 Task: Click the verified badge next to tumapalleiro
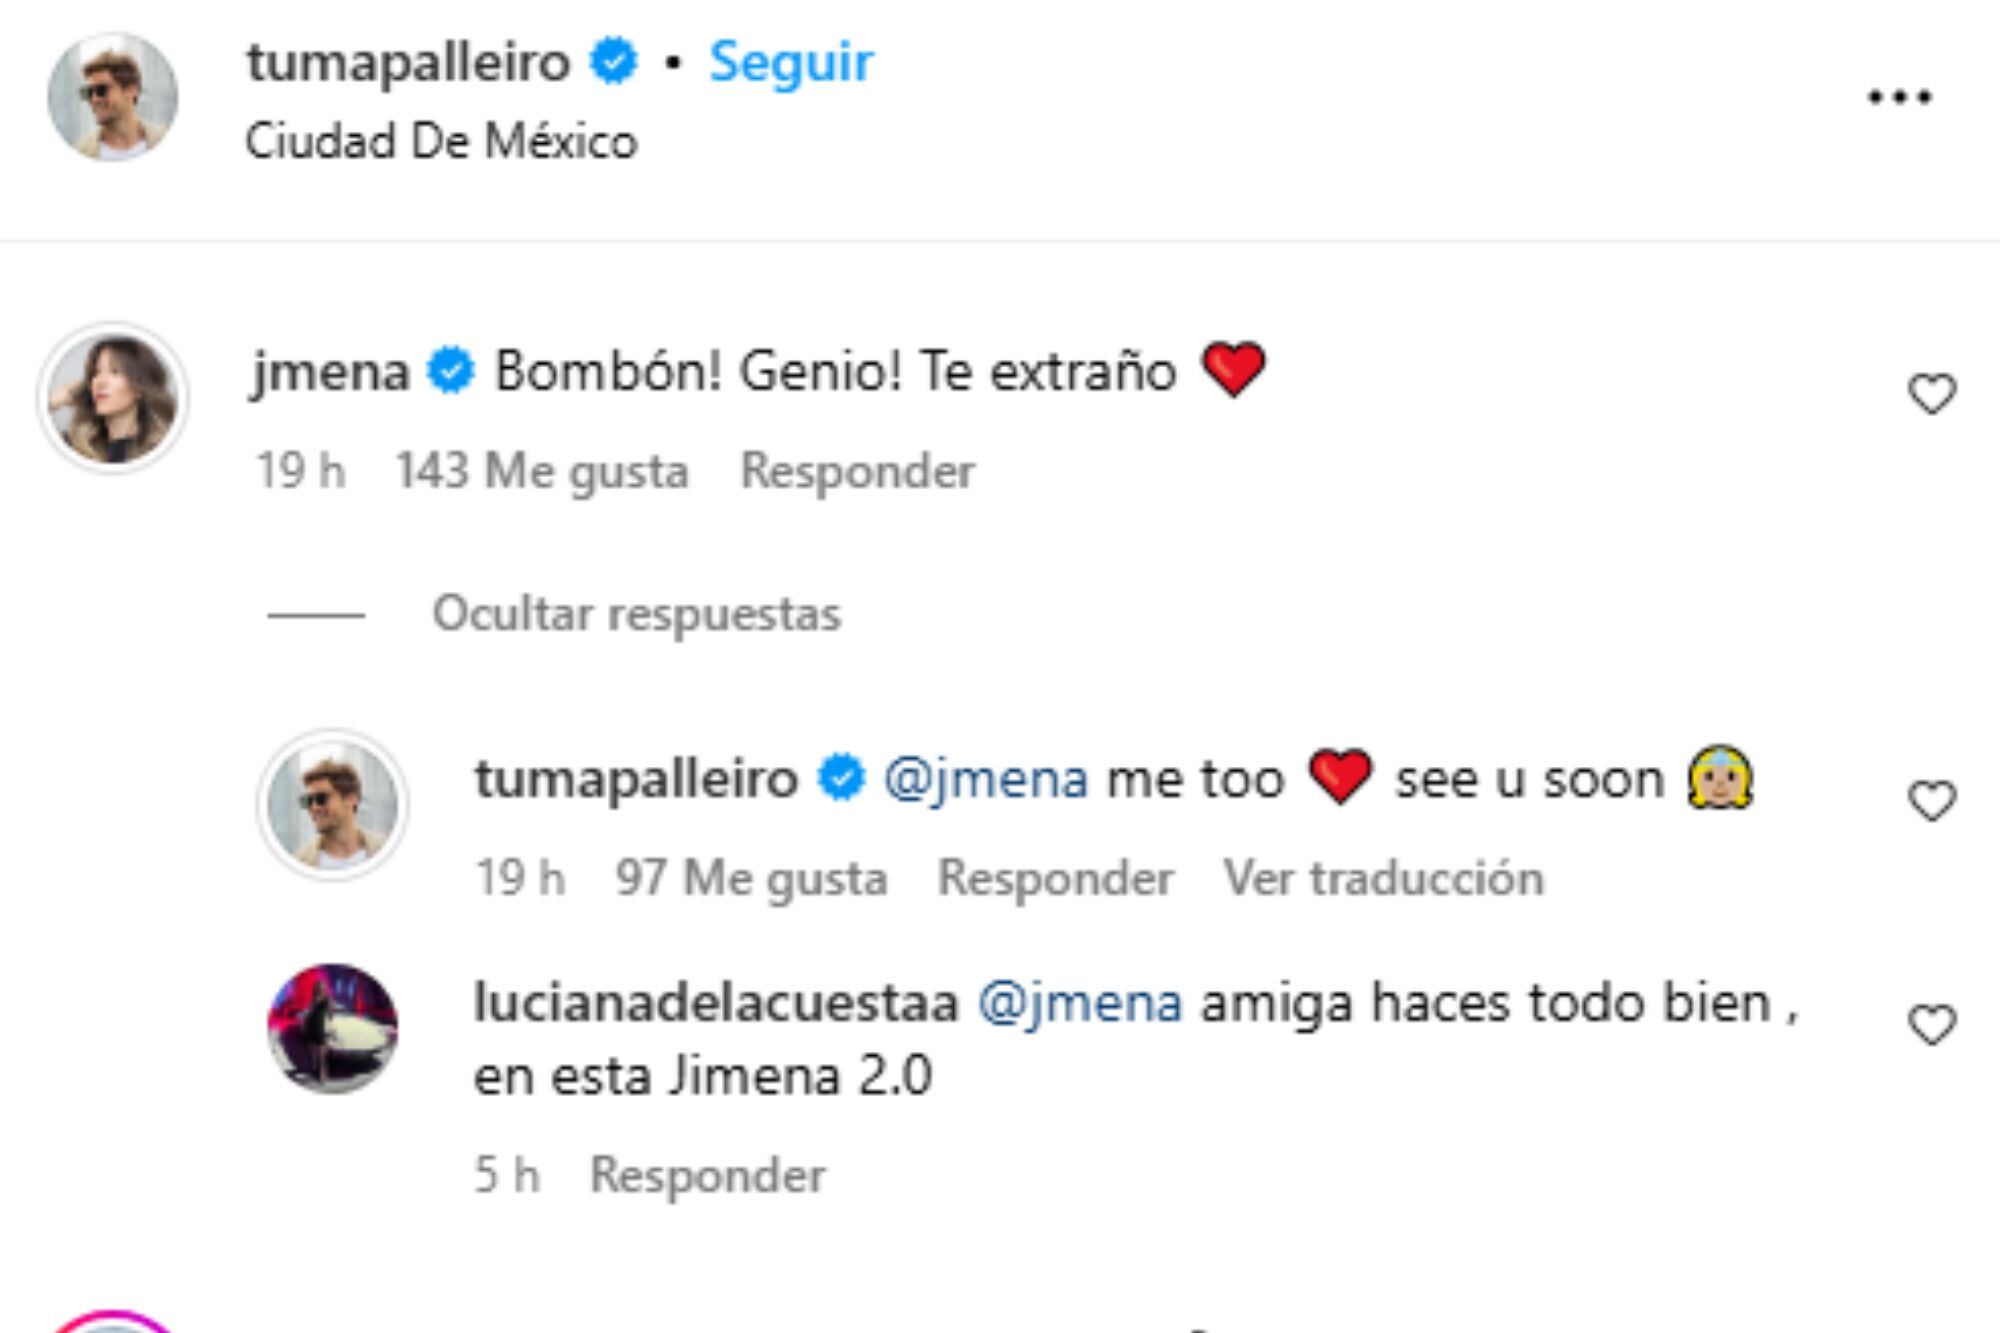pyautogui.click(x=611, y=60)
